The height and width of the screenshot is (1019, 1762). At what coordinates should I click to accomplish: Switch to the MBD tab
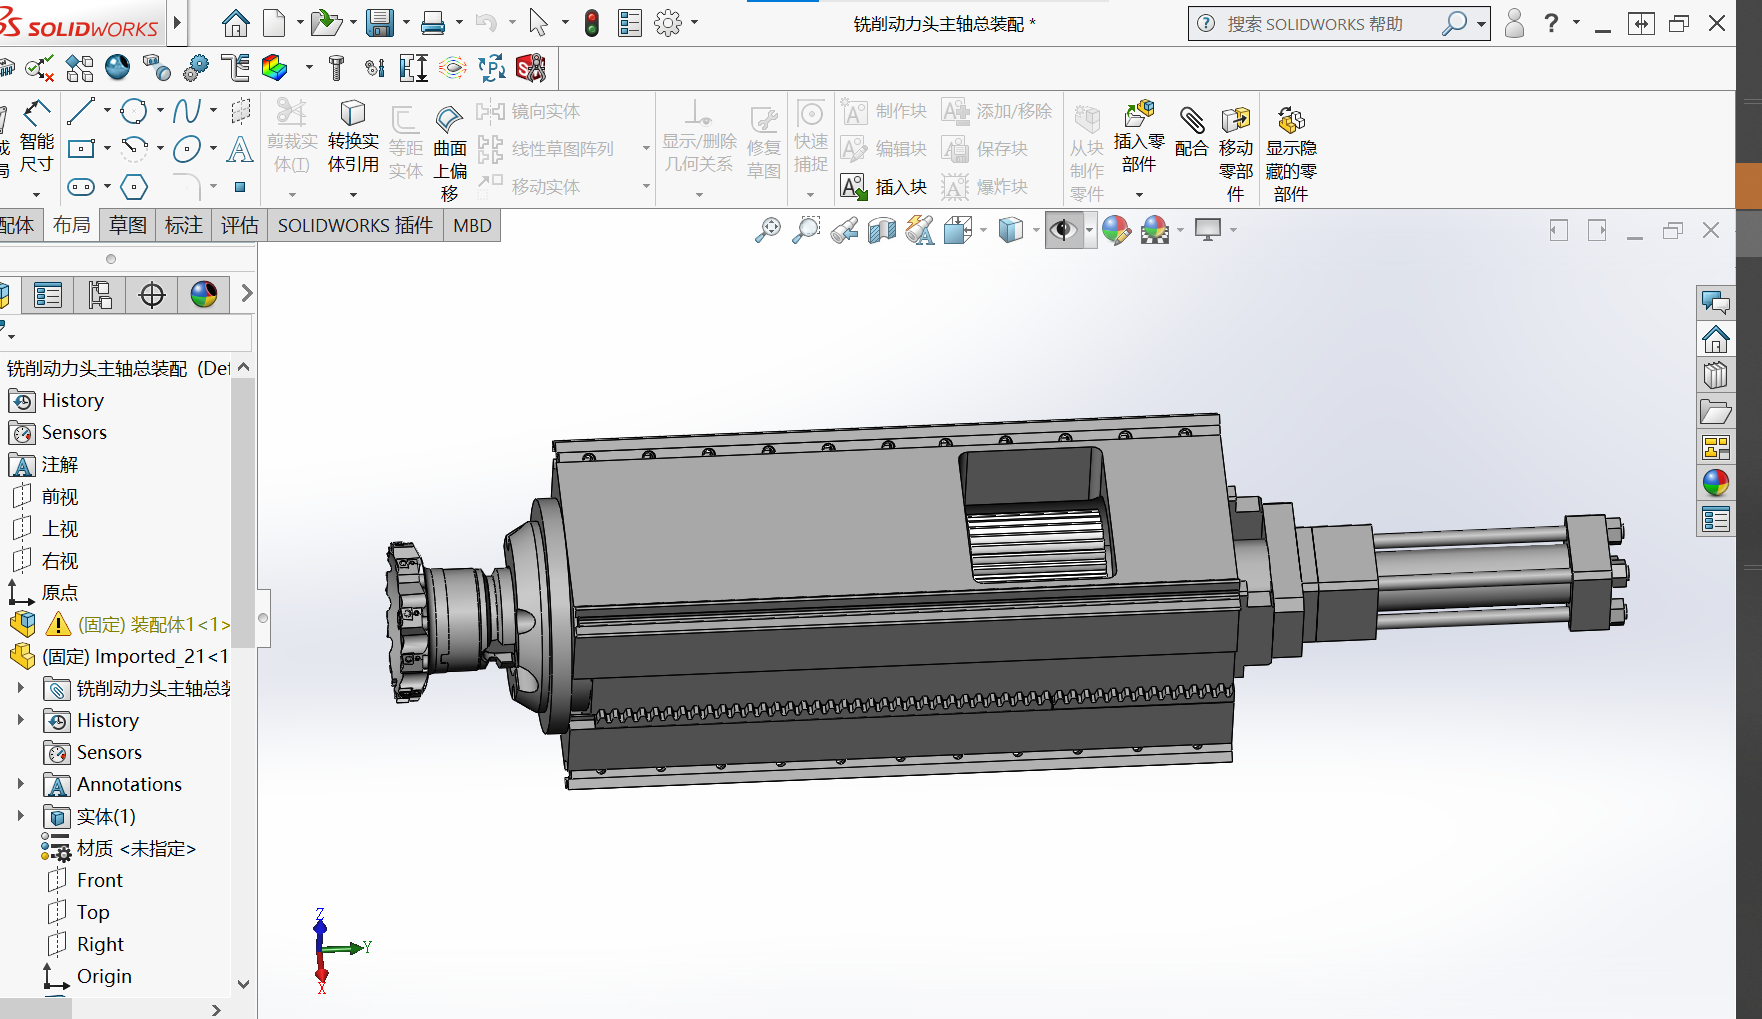472,226
